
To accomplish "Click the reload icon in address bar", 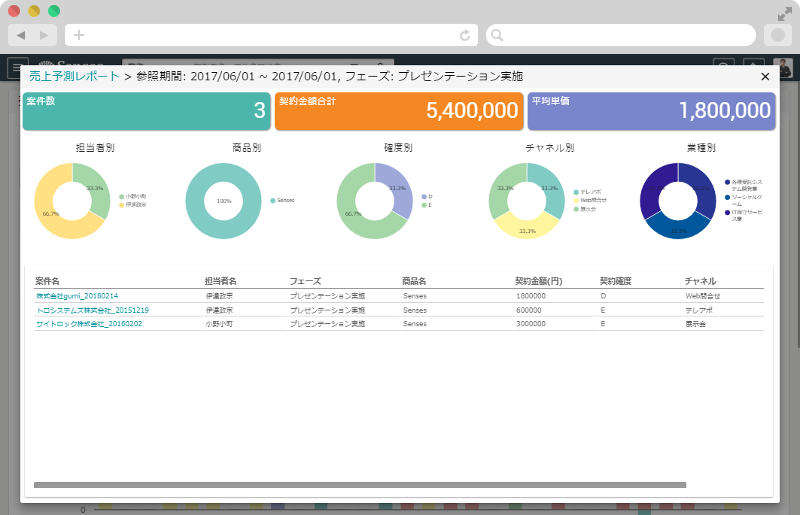I will (465, 35).
